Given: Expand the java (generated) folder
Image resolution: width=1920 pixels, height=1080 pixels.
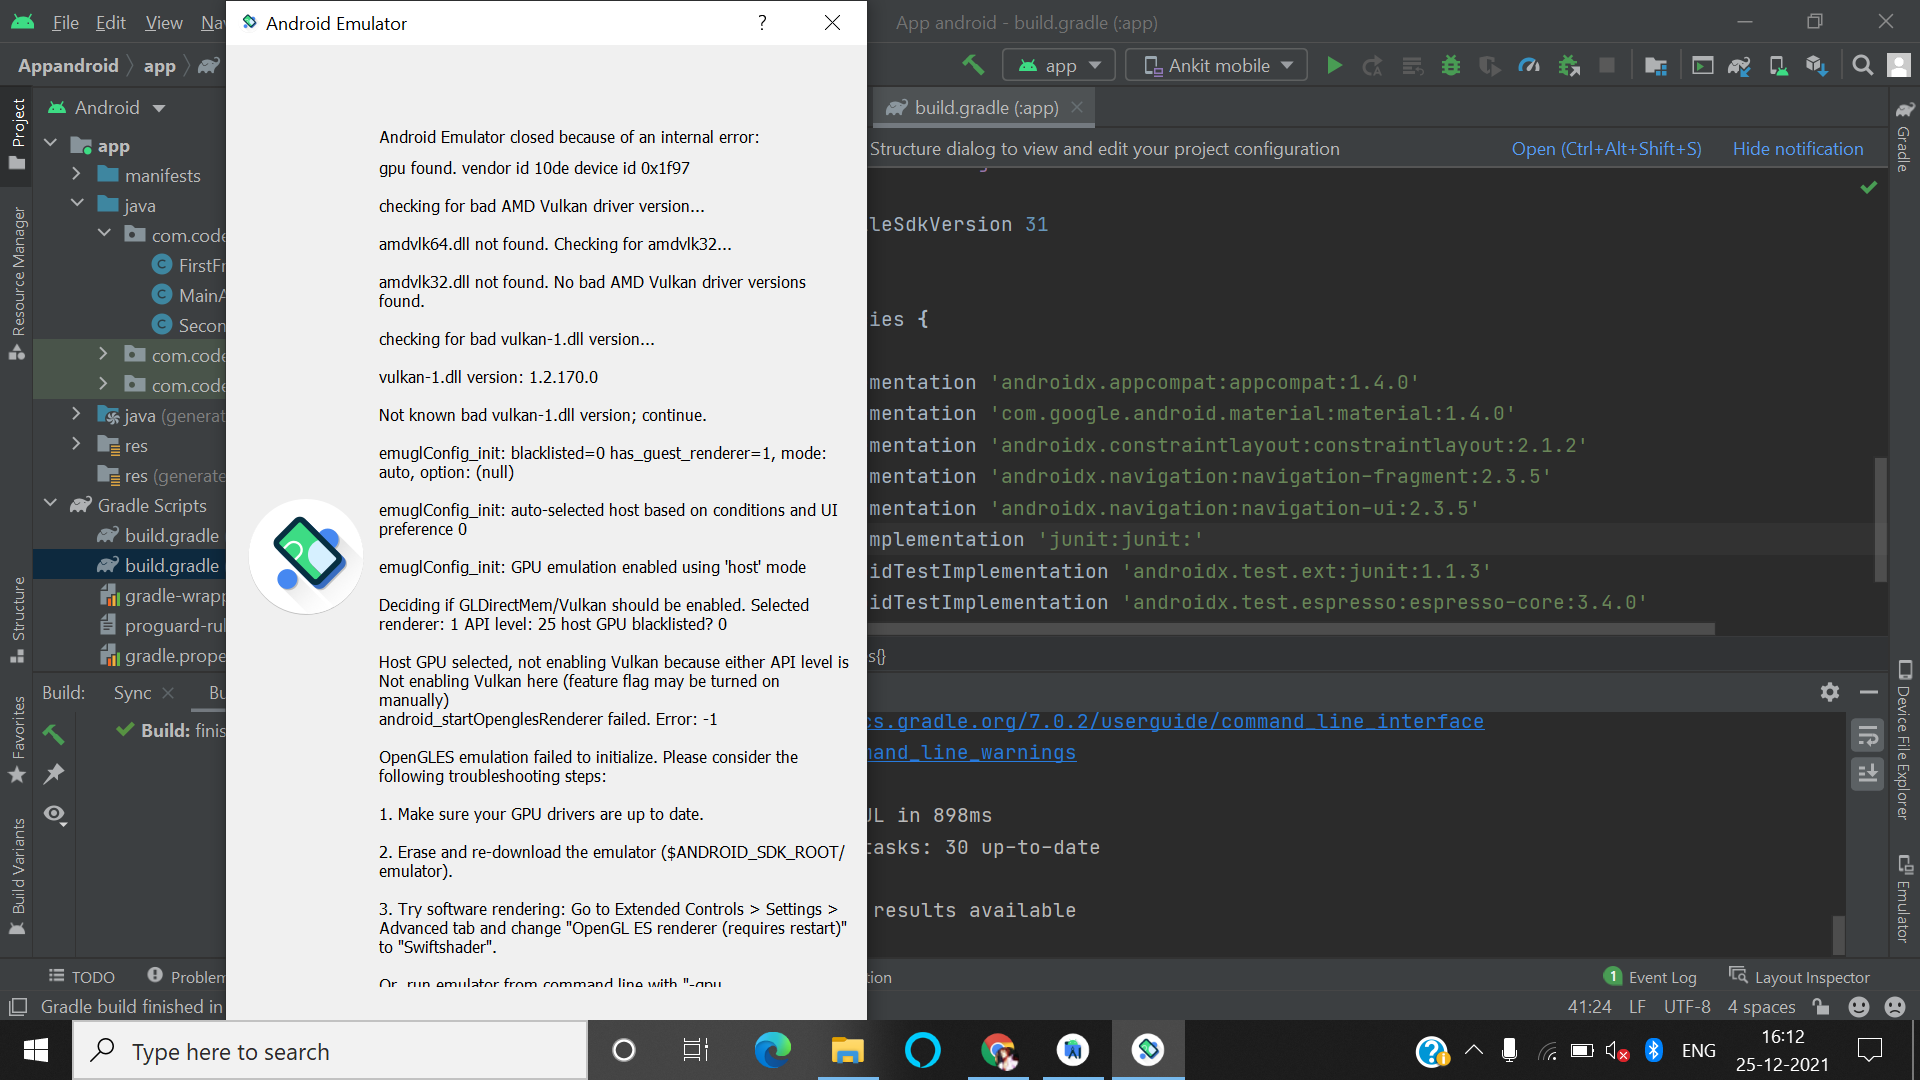Looking at the screenshot, I should tap(77, 413).
